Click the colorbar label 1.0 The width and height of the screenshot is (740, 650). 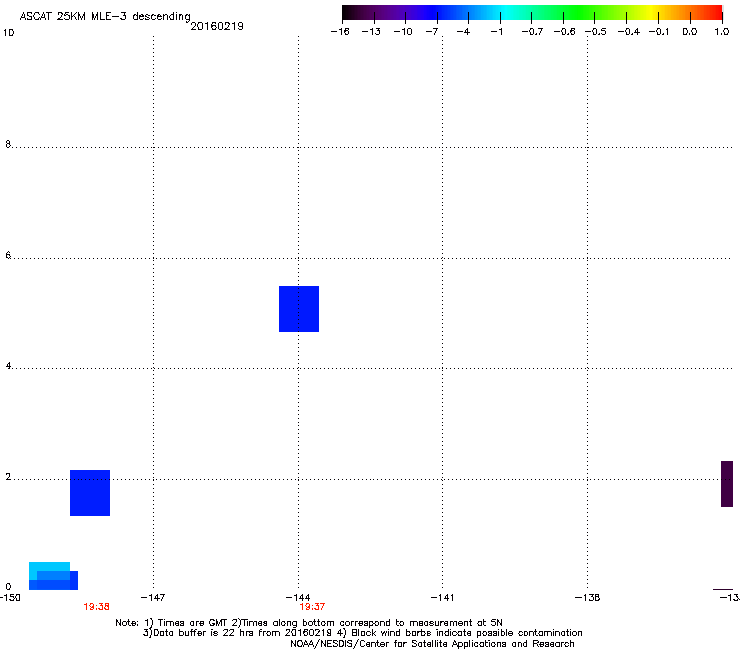coord(722,32)
